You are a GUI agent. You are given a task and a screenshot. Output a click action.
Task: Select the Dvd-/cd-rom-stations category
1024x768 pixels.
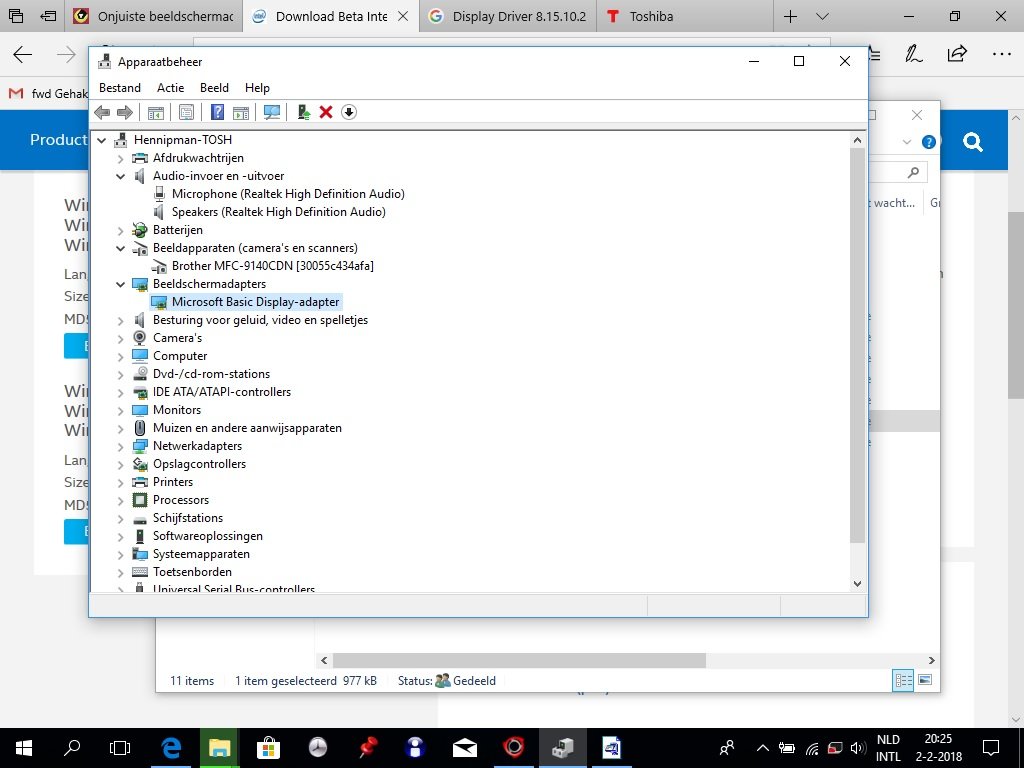[x=212, y=374]
